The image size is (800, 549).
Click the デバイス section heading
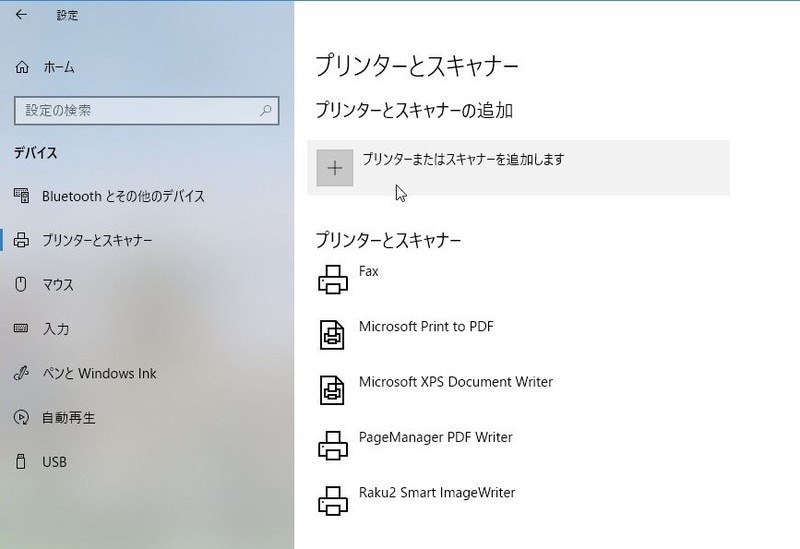(x=35, y=153)
